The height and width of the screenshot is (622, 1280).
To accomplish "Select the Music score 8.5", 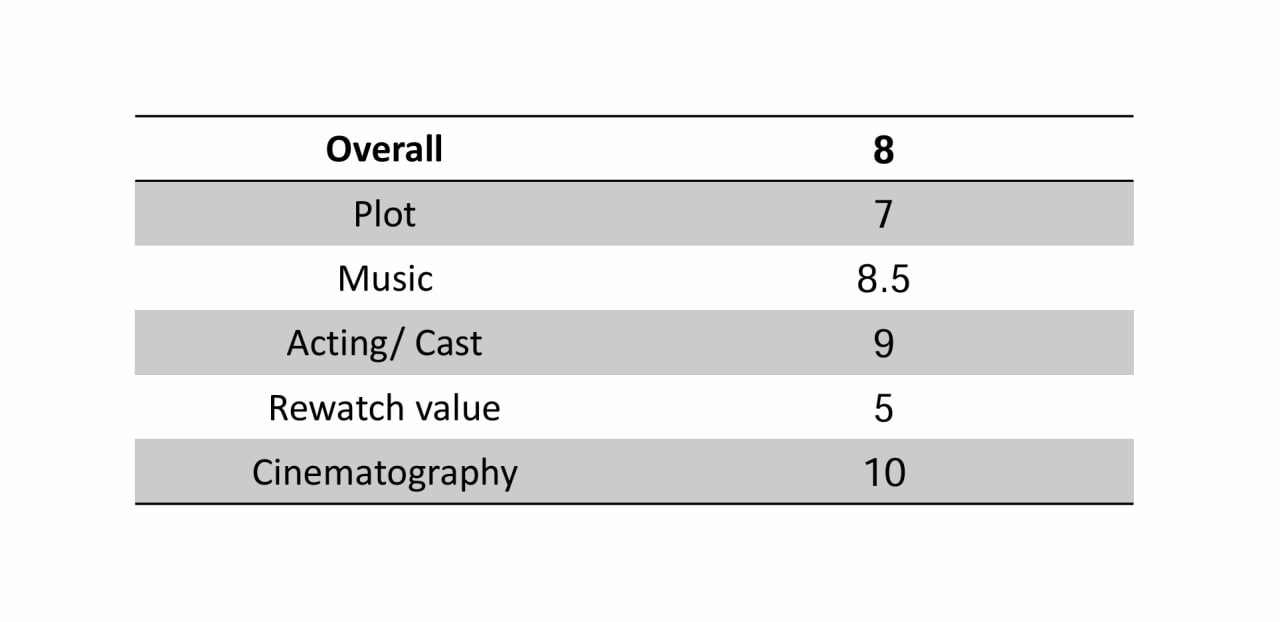I will tap(883, 279).
